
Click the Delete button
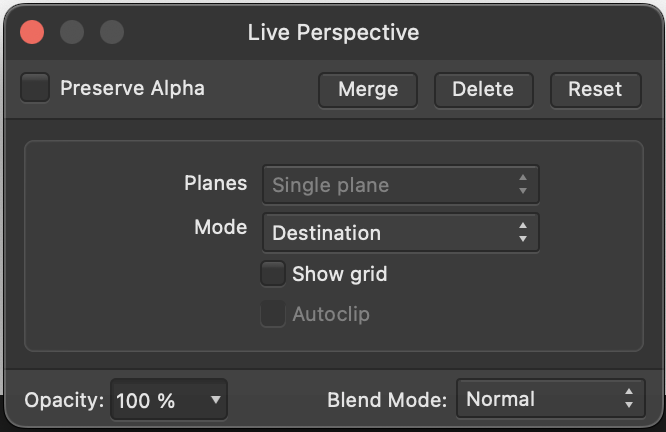[x=483, y=90]
